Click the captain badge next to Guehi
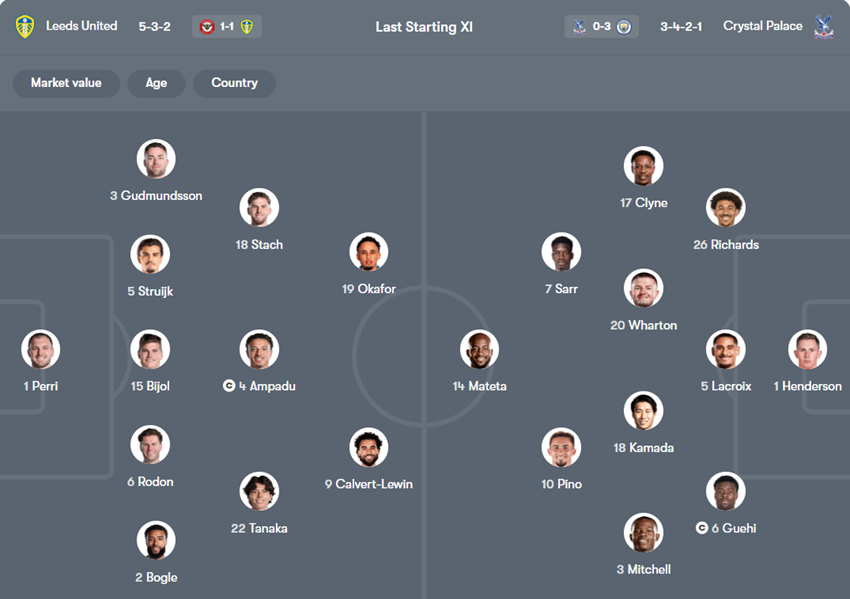Viewport: 850px width, 599px height. point(702,528)
